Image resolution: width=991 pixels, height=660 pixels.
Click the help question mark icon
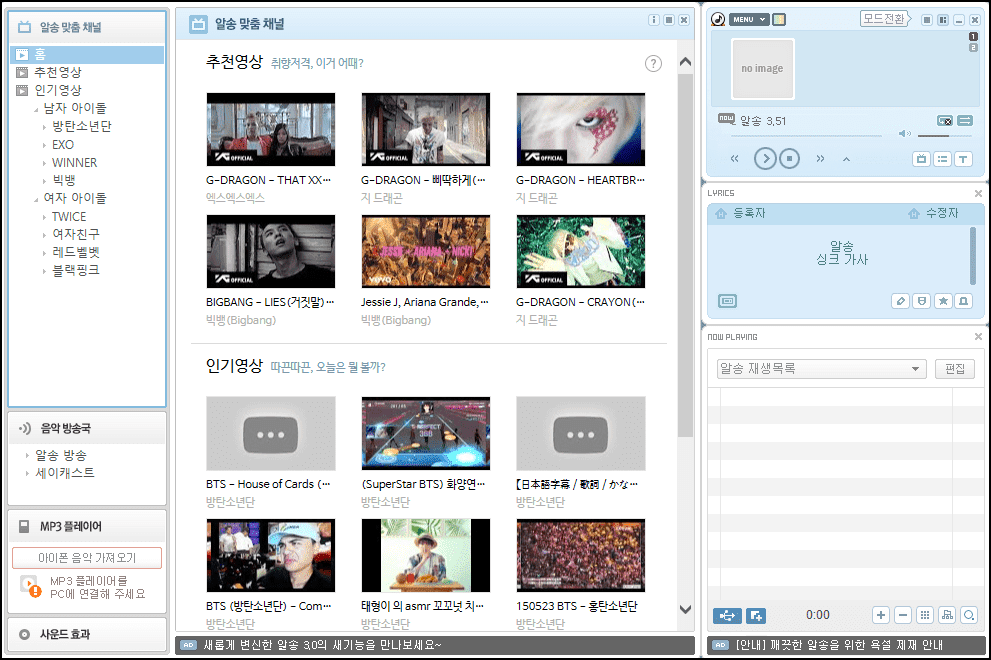654,63
